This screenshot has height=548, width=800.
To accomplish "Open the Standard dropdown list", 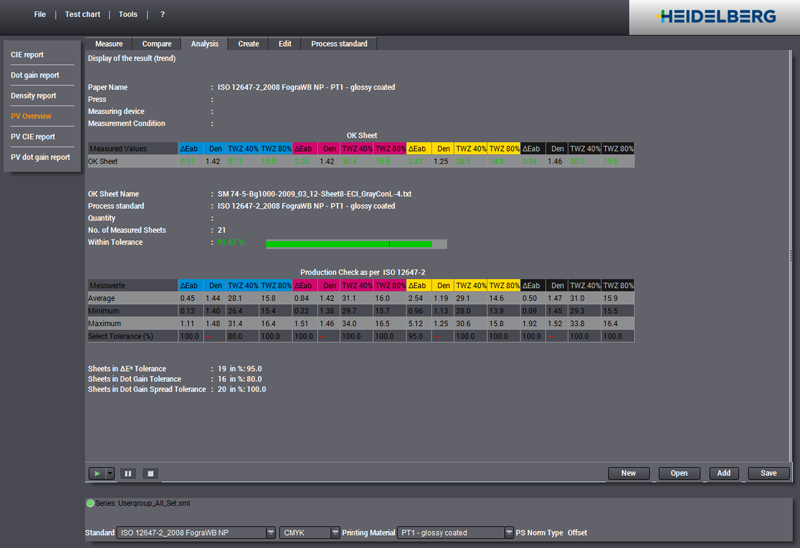I will [x=271, y=533].
